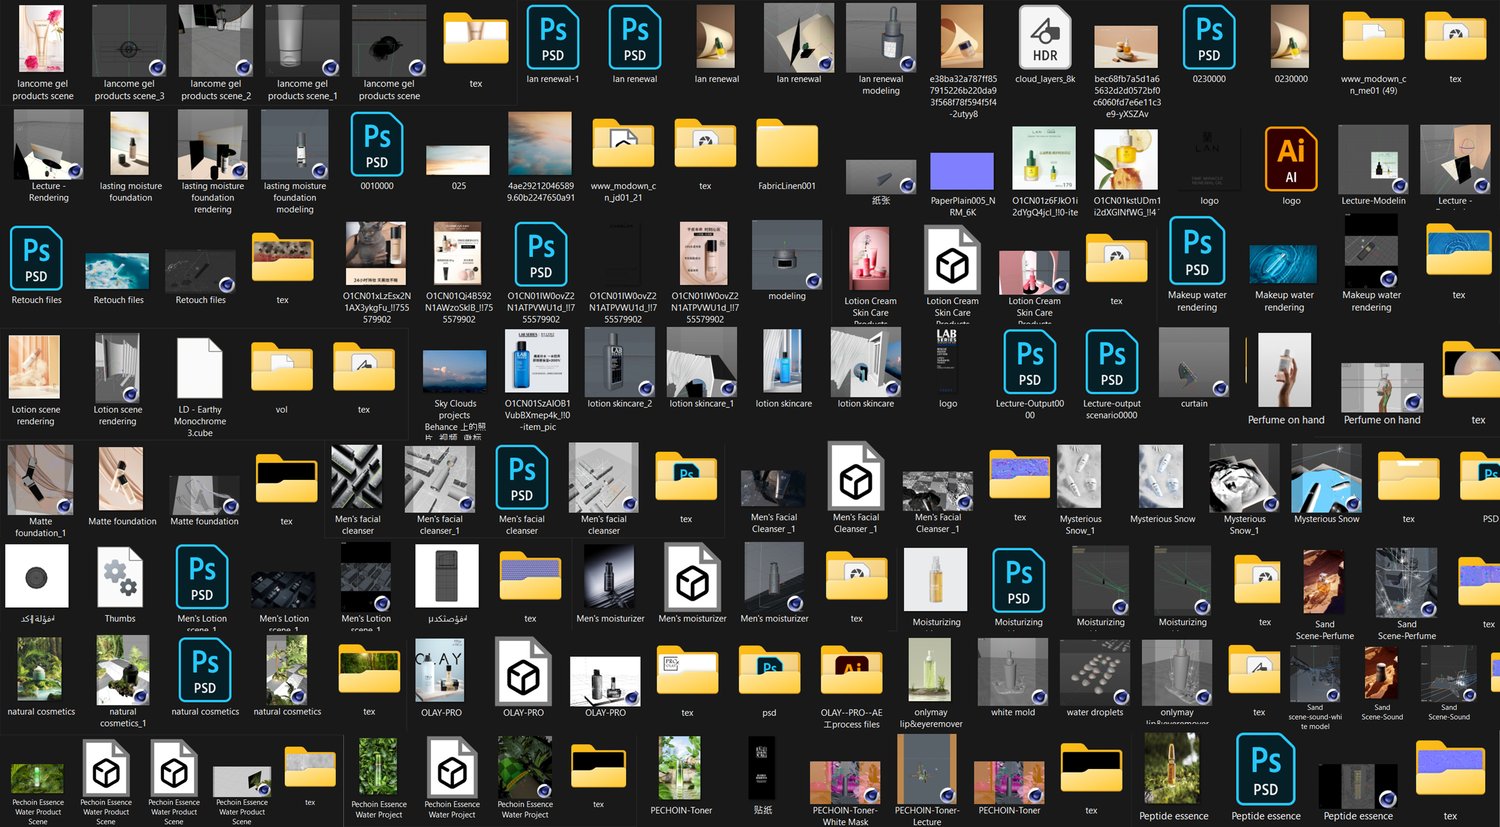
Task: Select the LD - Earthy Monochrome 3.cube file icon
Action: (199, 368)
